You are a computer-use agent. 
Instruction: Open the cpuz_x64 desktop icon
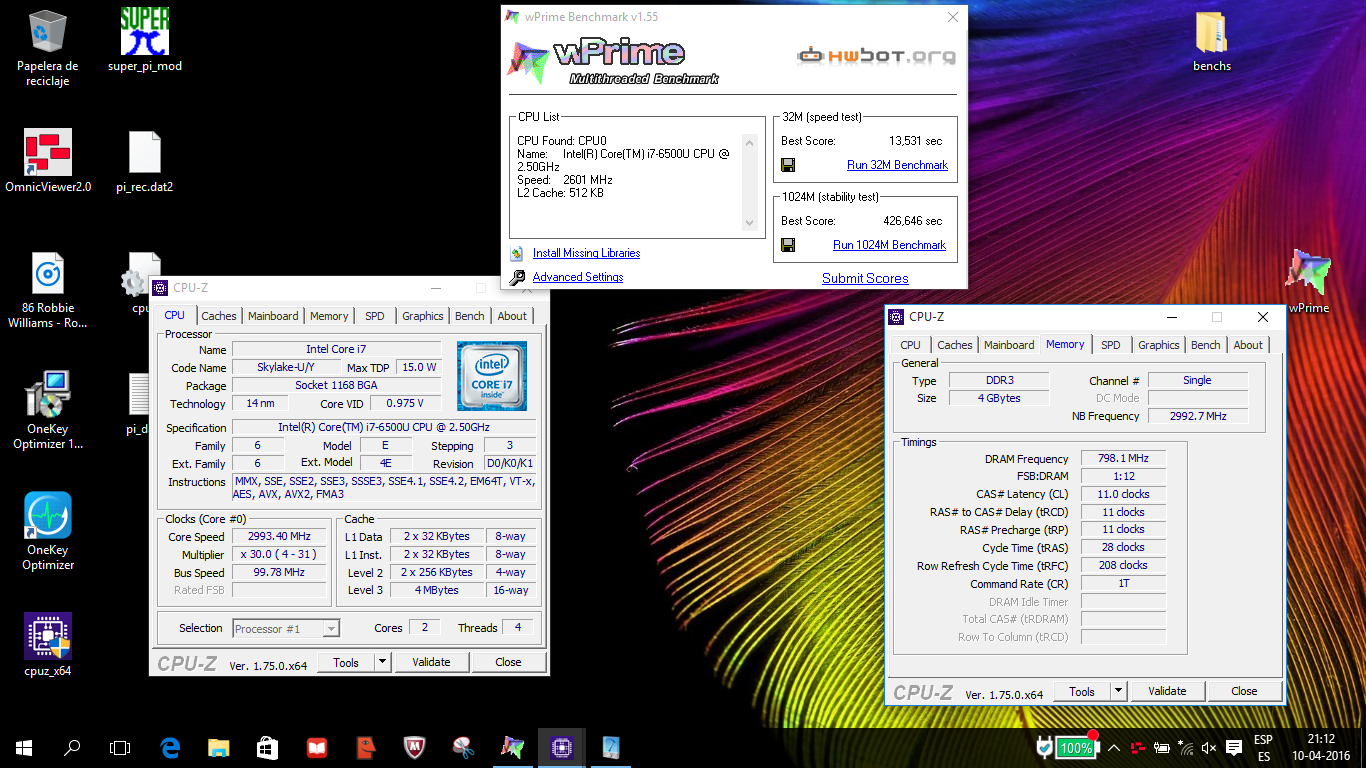tap(48, 645)
